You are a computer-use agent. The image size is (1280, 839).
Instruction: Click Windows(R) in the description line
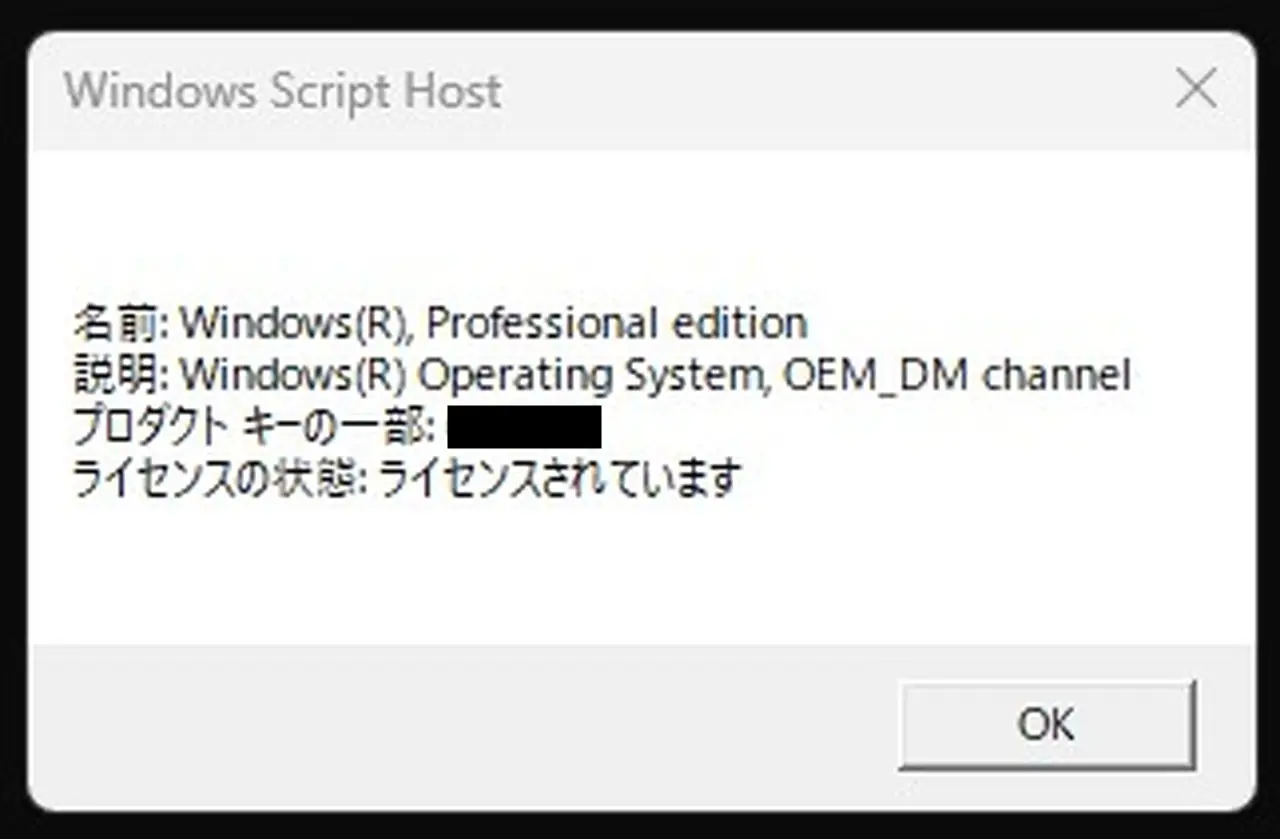pyautogui.click(x=294, y=375)
